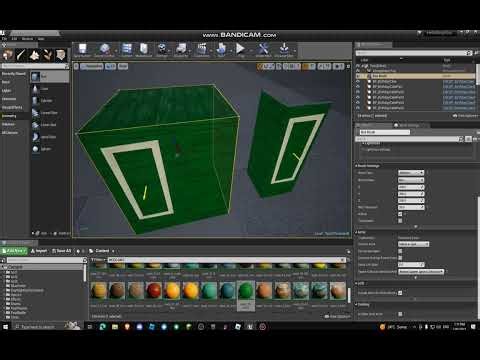Toggle visibility eye of selected Box Brush row
This screenshot has width=480, height=360.
click(x=358, y=76)
